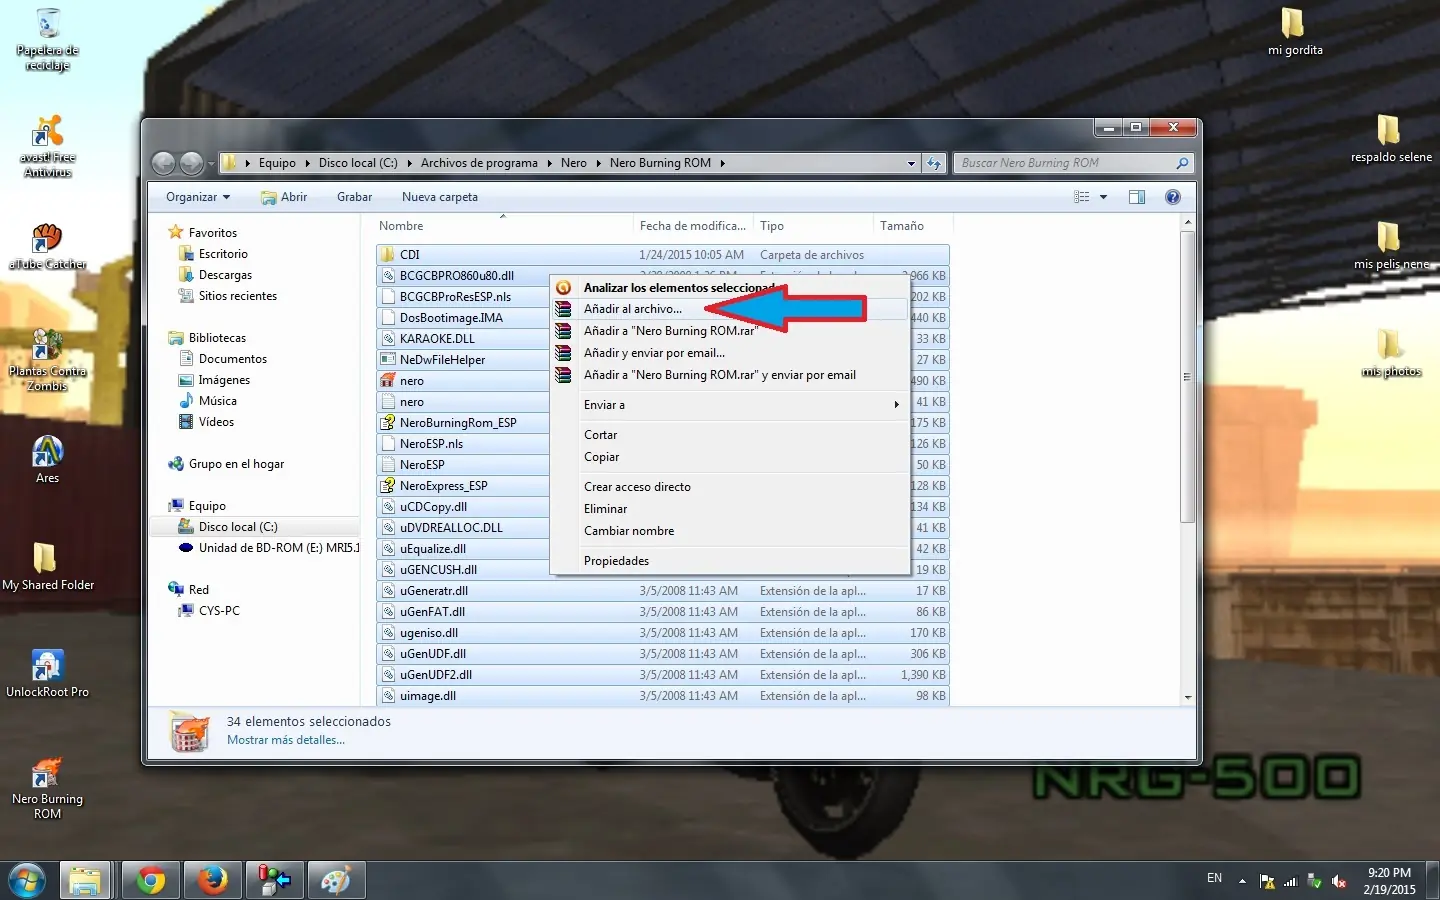
Task: Click the Explorer back navigation arrow
Action: tap(164, 163)
